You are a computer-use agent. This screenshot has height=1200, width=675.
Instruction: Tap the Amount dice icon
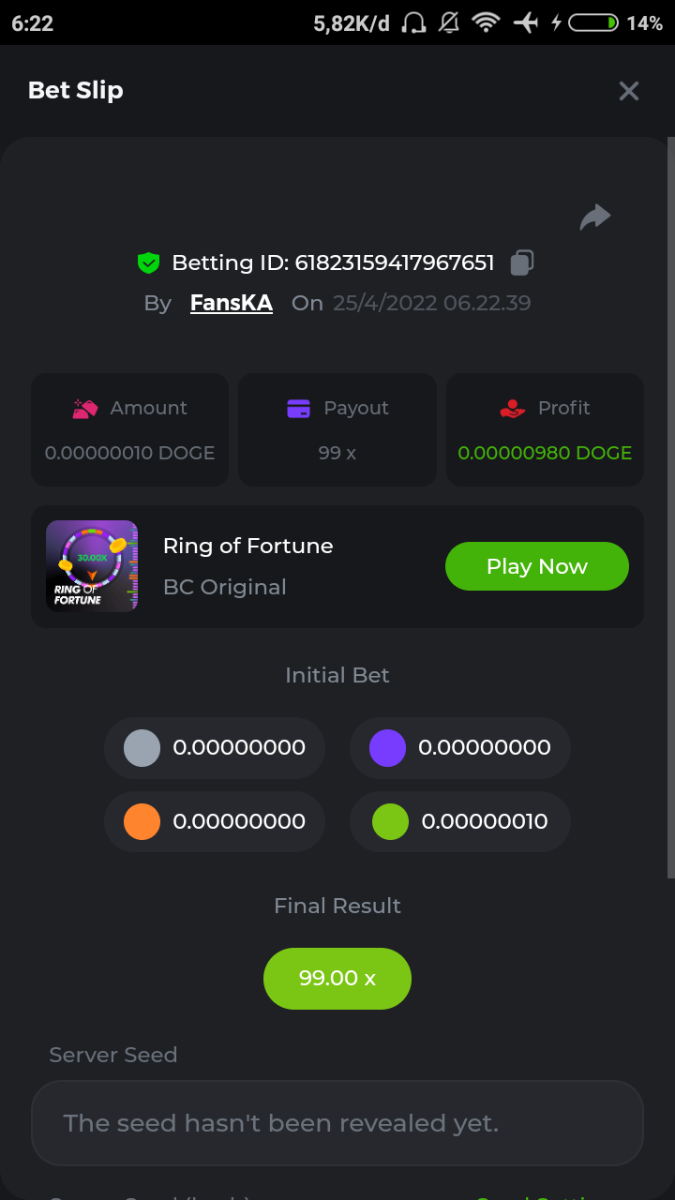85,408
